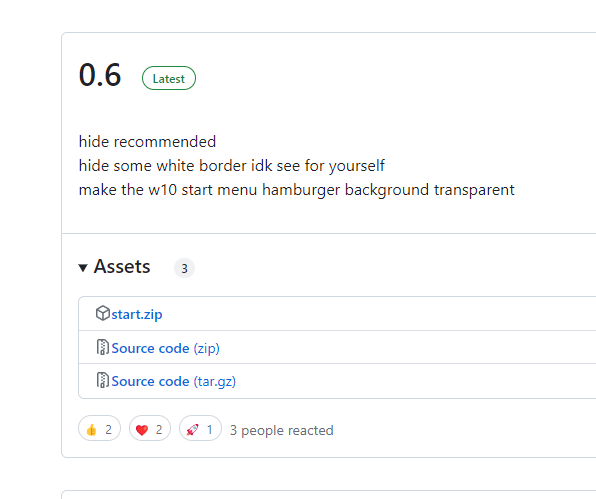The image size is (596, 499).
Task: Click the Assets count badge showing 3
Action: coord(184,268)
